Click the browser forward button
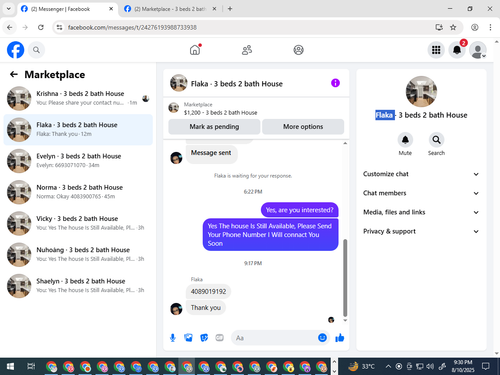 click(25, 27)
